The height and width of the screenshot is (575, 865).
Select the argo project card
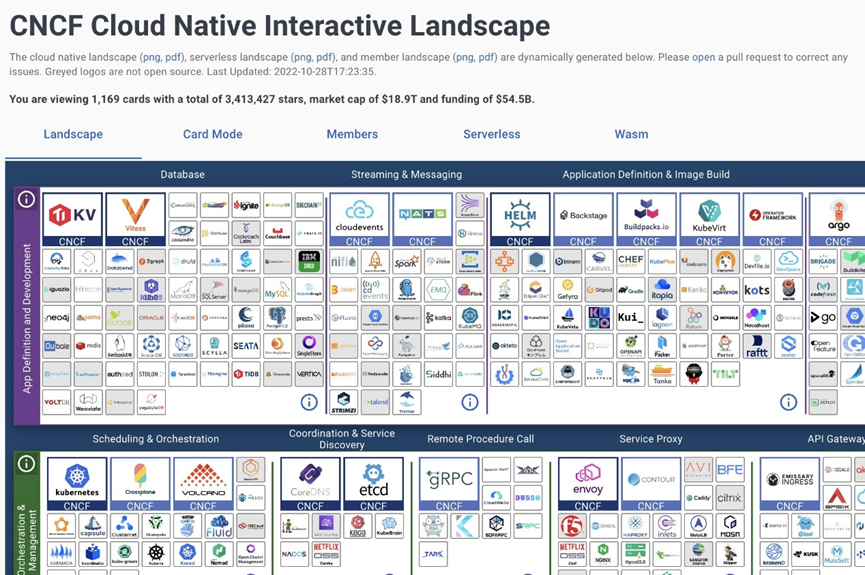pos(838,219)
